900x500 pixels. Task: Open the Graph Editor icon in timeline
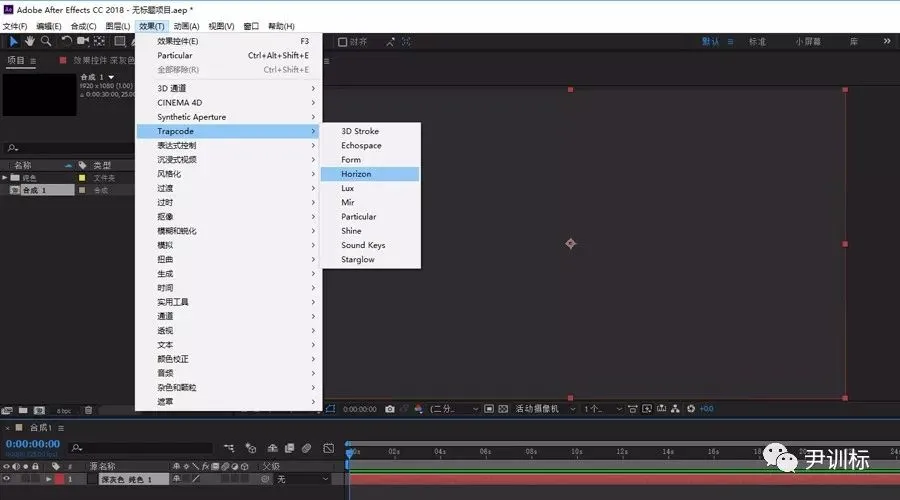(328, 448)
